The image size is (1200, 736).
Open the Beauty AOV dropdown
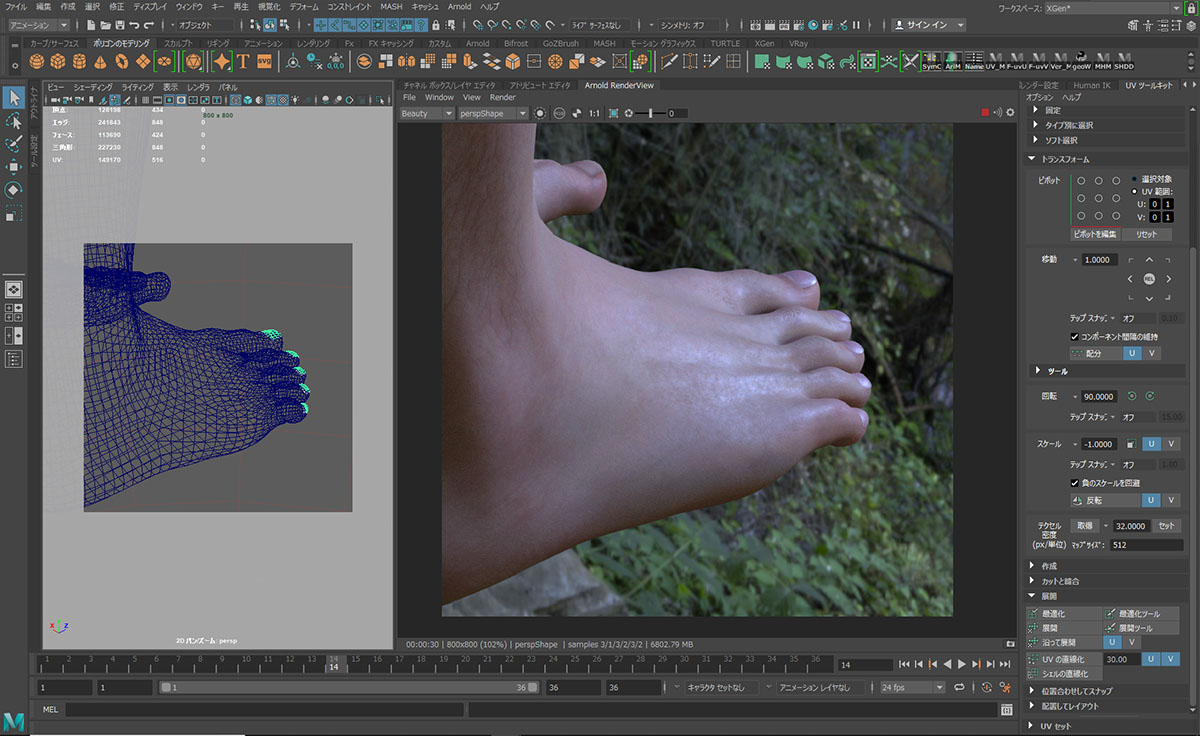[427, 113]
